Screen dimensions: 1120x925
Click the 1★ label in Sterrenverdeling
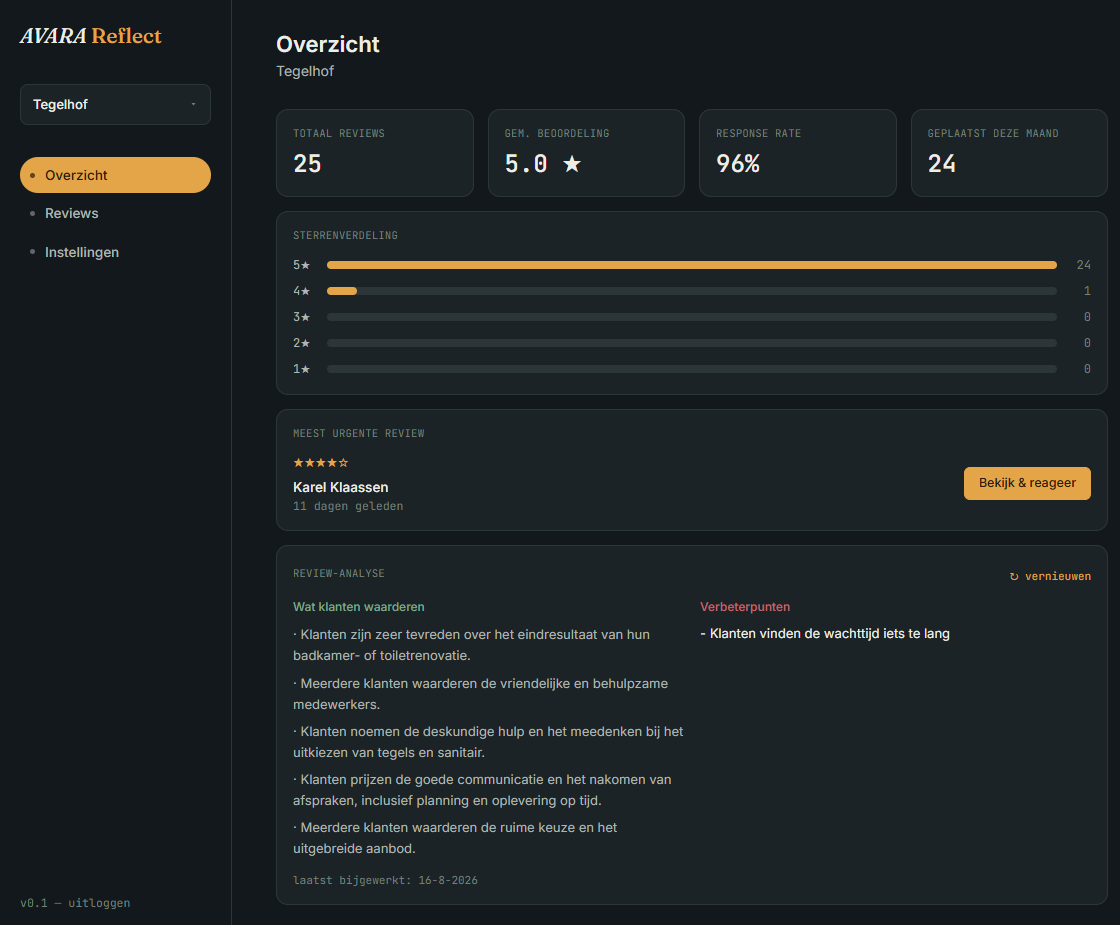pos(301,369)
